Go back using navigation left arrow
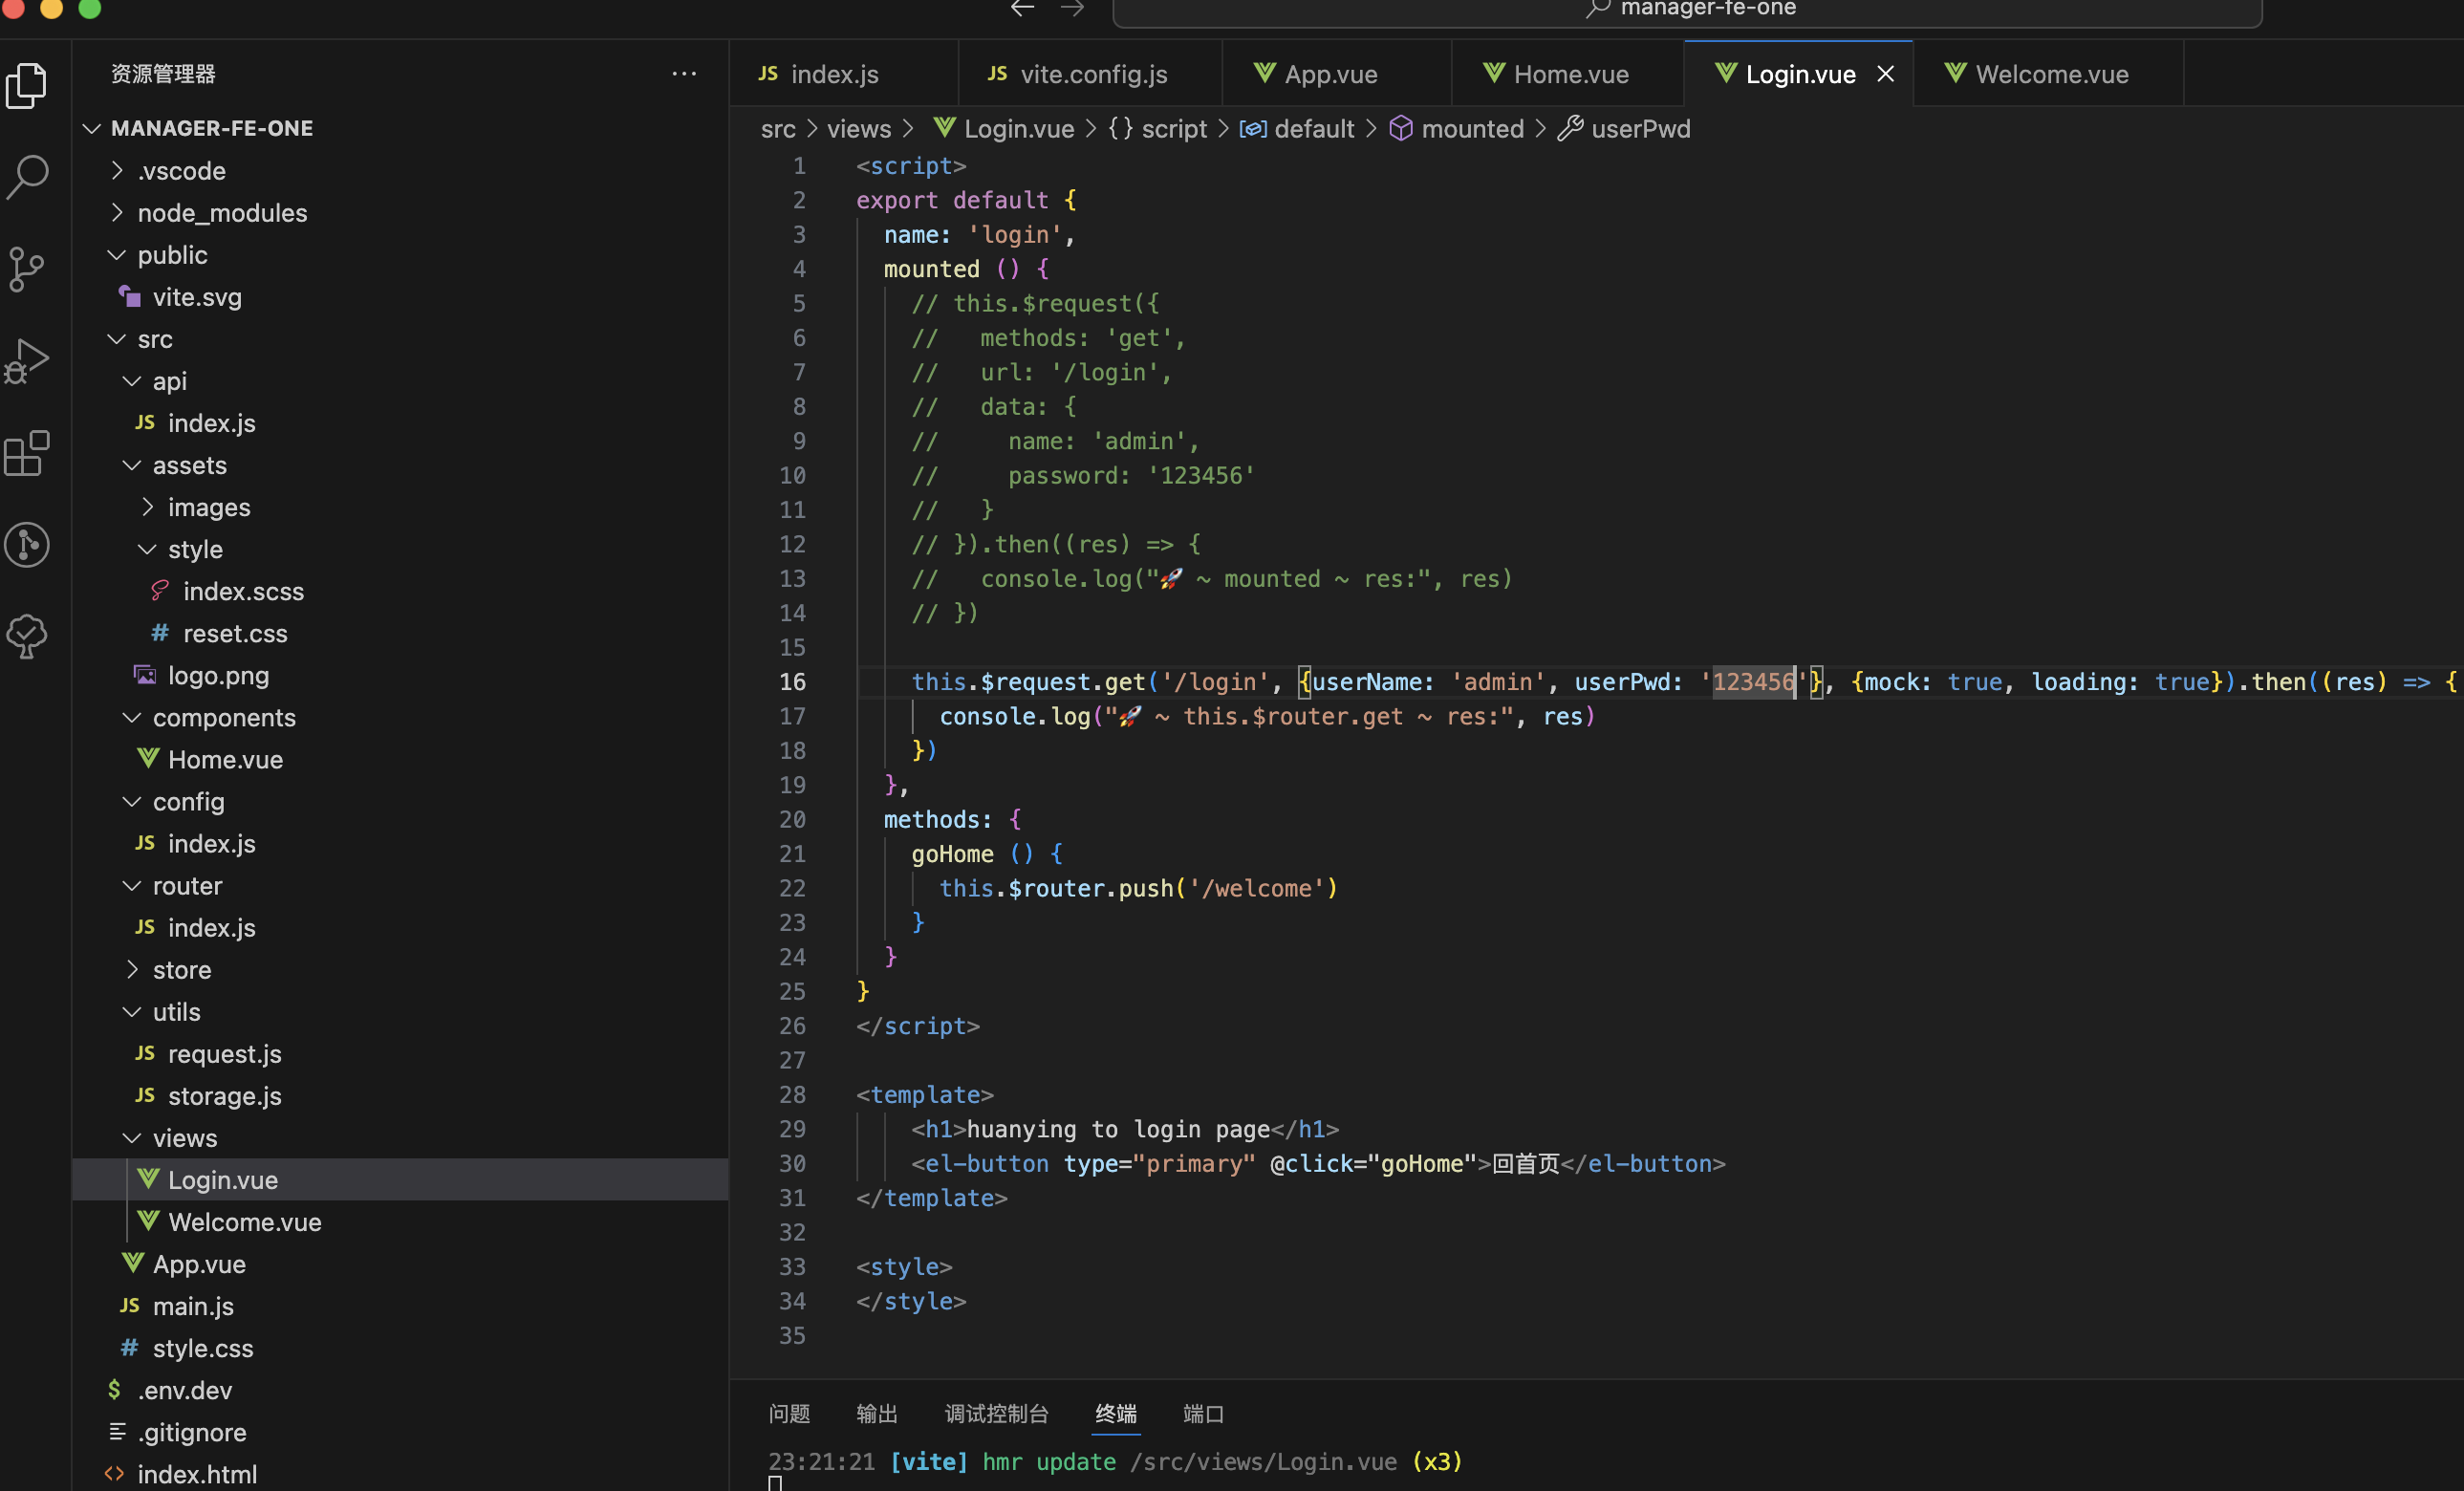The height and width of the screenshot is (1491, 2464). coord(1022,9)
